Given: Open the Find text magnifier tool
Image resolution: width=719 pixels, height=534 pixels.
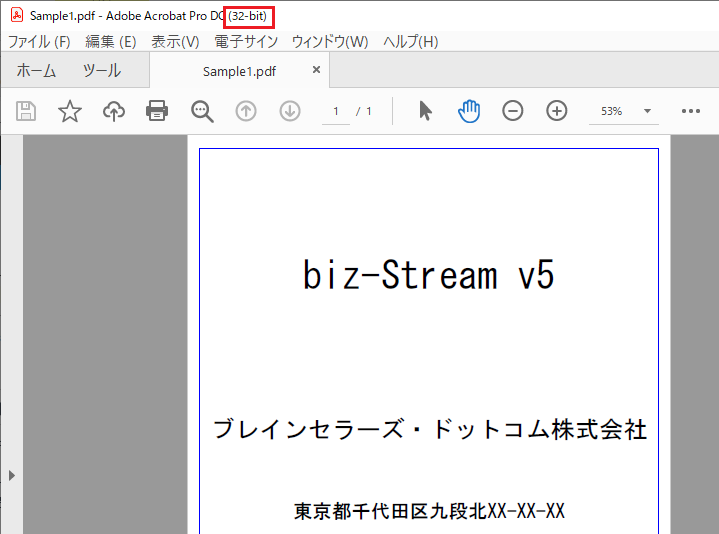Looking at the screenshot, I should (202, 111).
